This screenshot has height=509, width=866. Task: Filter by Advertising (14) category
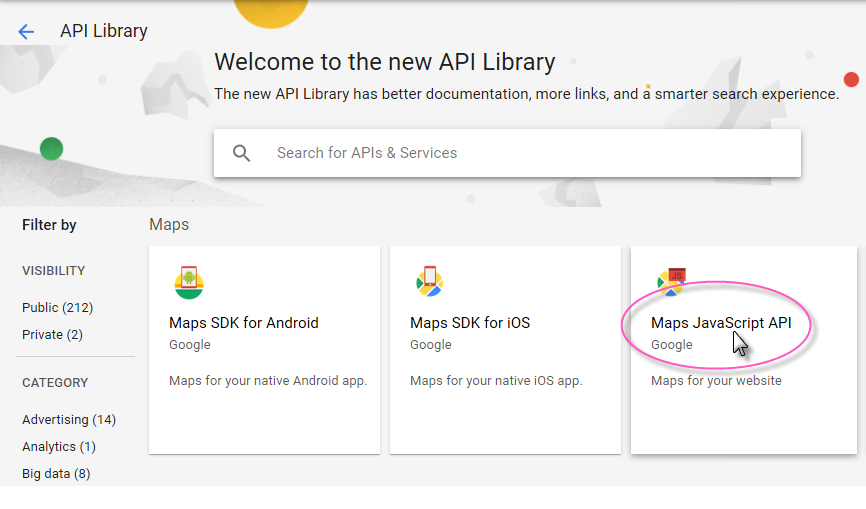[x=69, y=420]
